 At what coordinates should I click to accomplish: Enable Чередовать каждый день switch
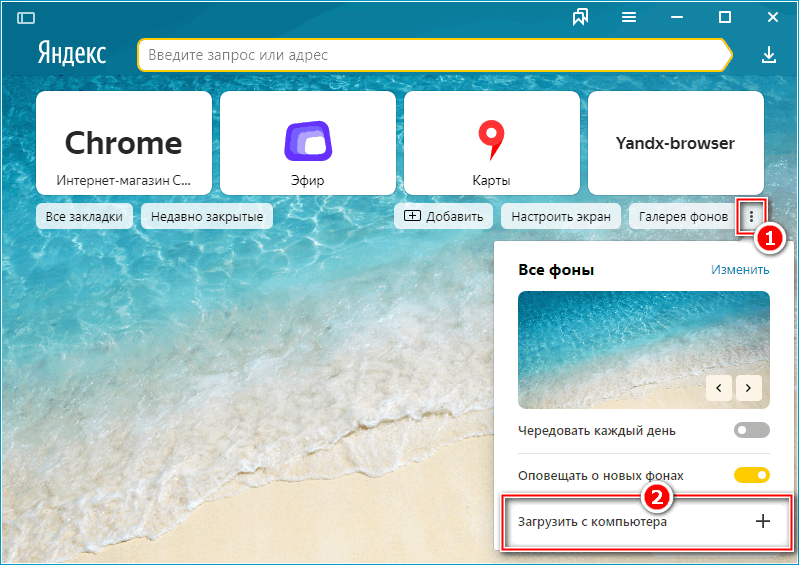[751, 431]
